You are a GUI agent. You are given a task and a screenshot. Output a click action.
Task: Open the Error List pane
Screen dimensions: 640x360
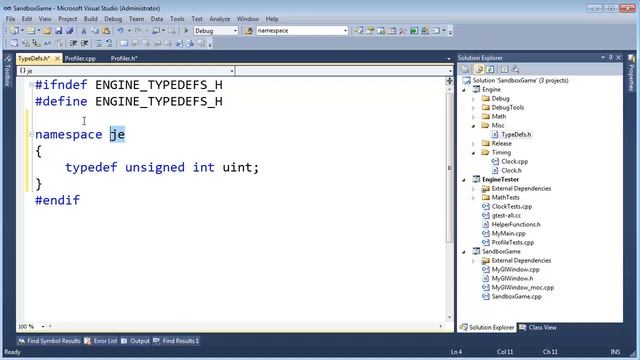click(100, 341)
